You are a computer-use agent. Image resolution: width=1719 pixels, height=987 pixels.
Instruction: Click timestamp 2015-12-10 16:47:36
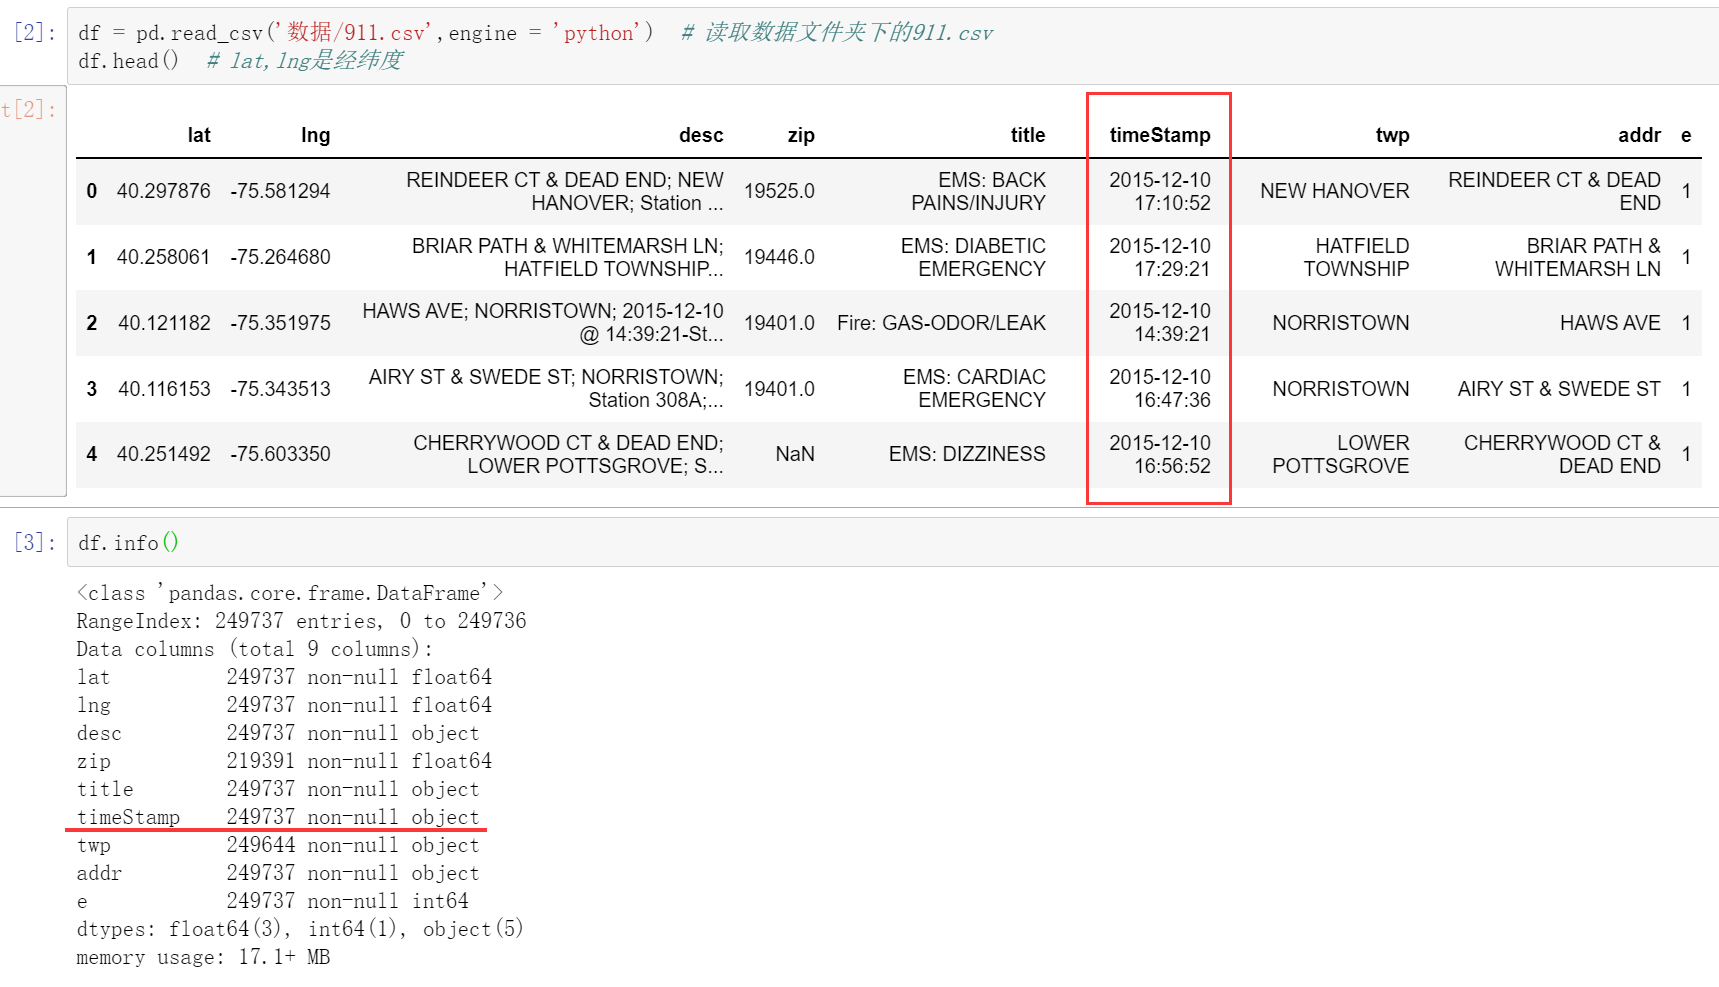point(1160,388)
